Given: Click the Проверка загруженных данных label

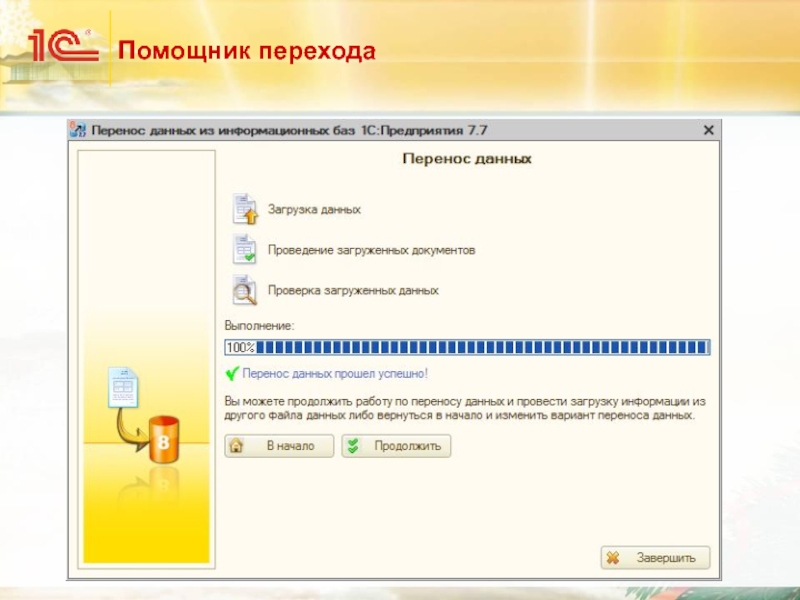Looking at the screenshot, I should 353,290.
